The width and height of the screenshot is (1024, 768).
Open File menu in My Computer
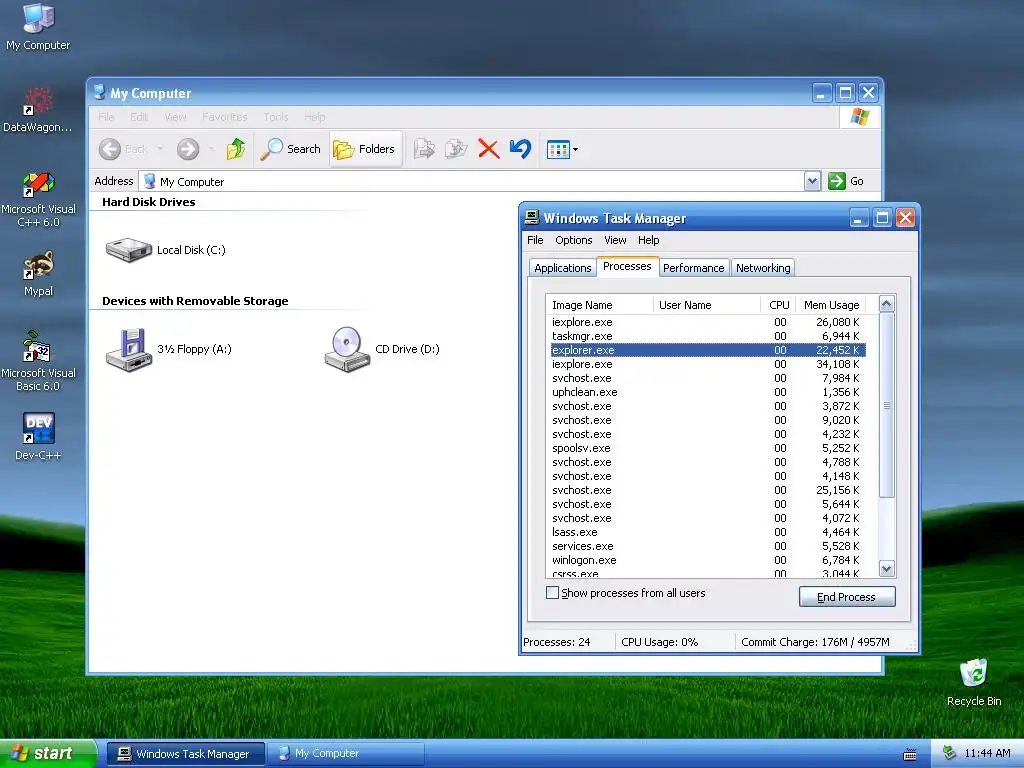[106, 117]
